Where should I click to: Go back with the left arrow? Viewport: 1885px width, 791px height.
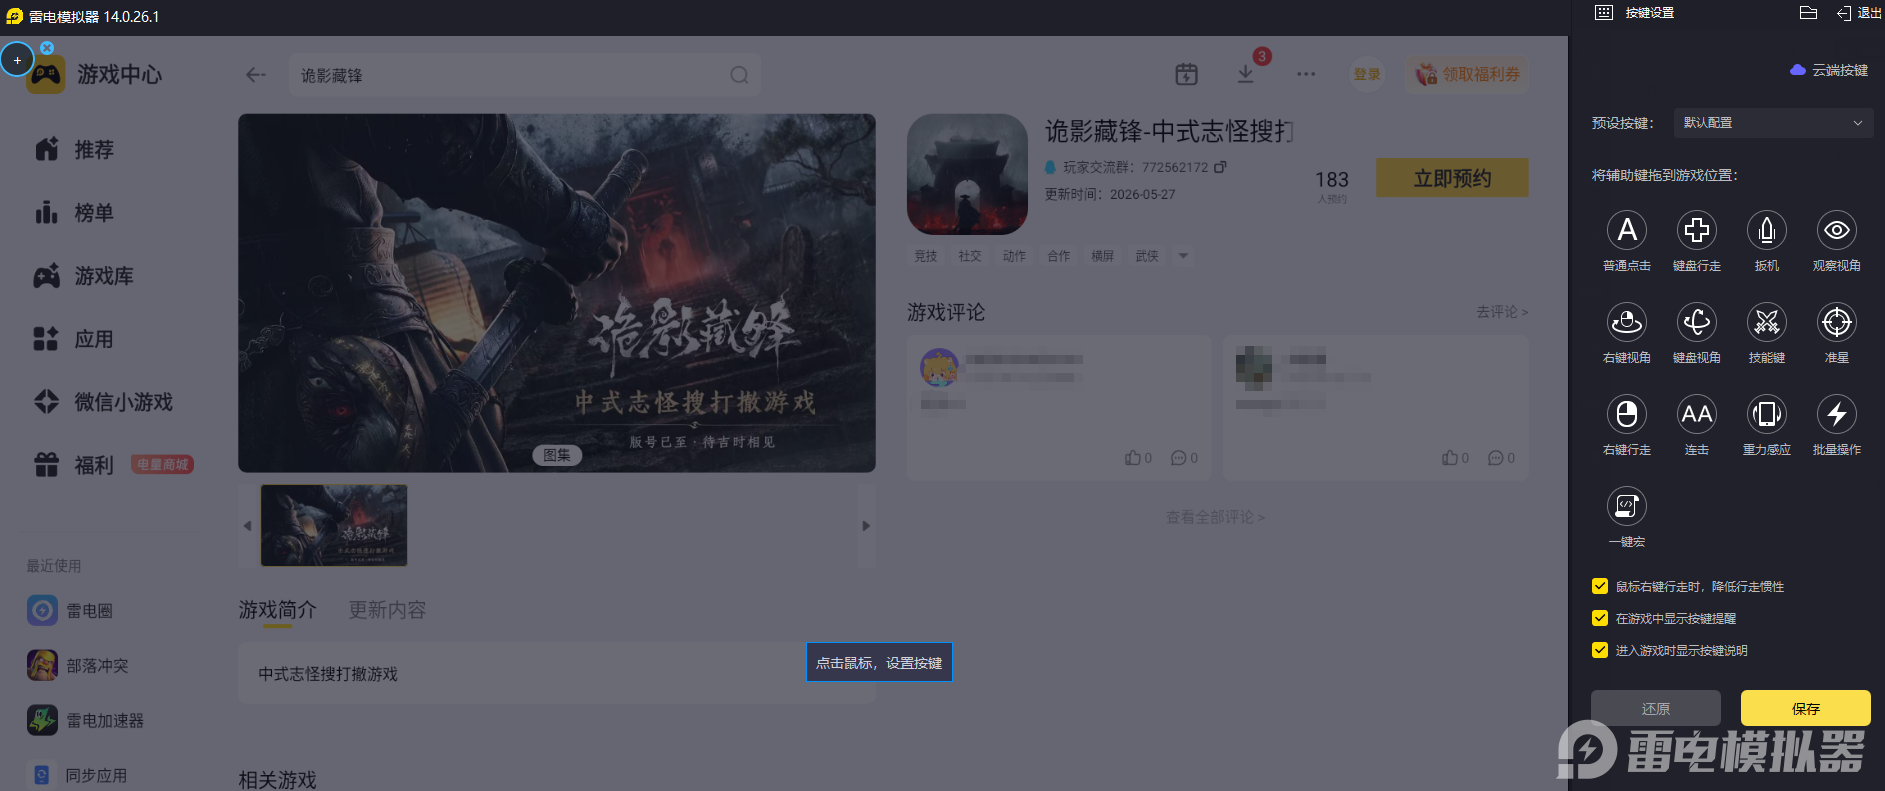coord(256,75)
